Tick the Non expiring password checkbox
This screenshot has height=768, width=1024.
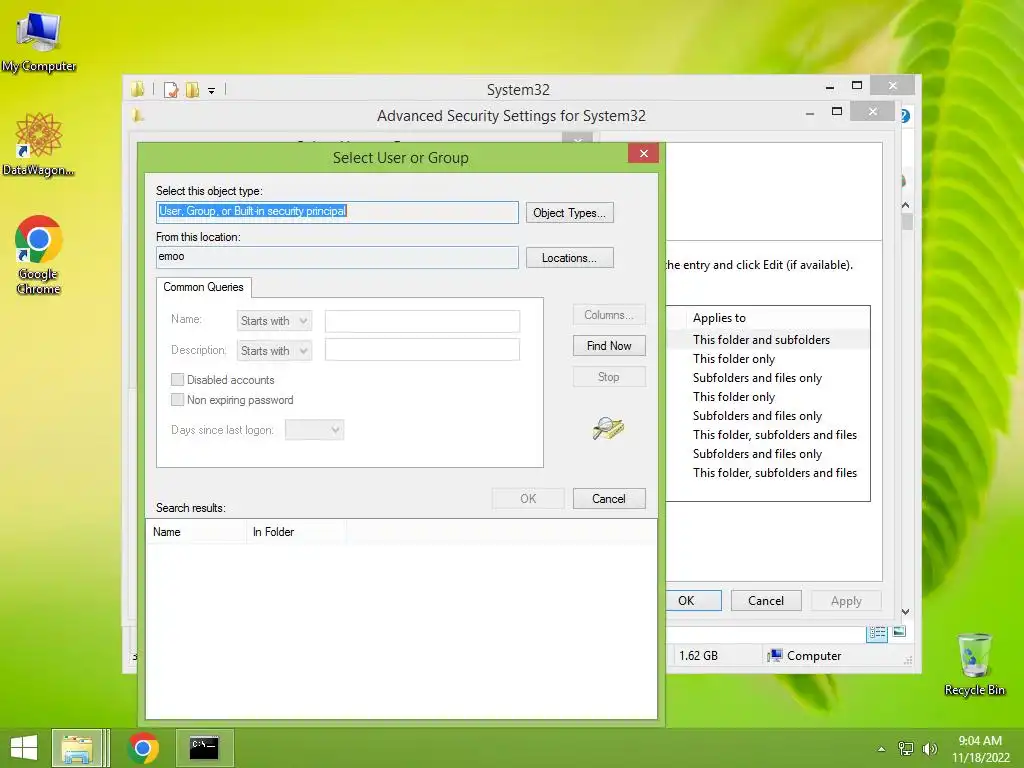177,400
